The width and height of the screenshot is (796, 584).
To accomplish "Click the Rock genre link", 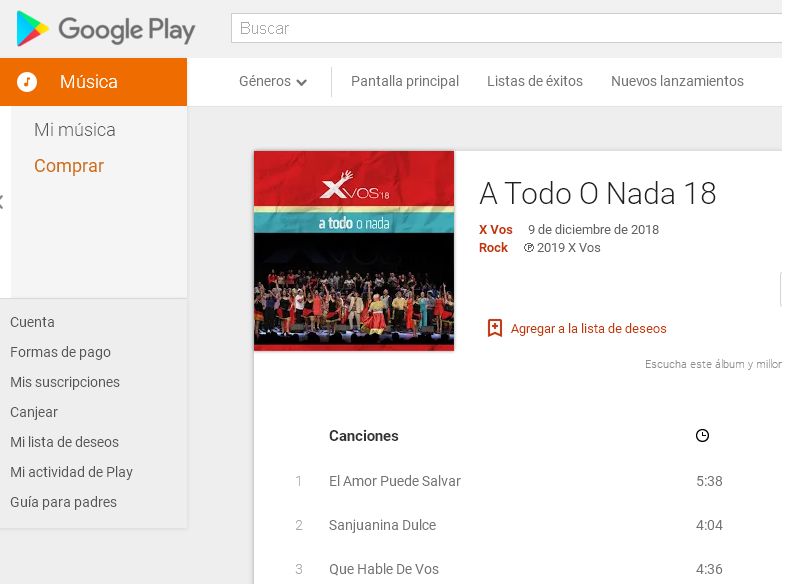I will point(494,248).
